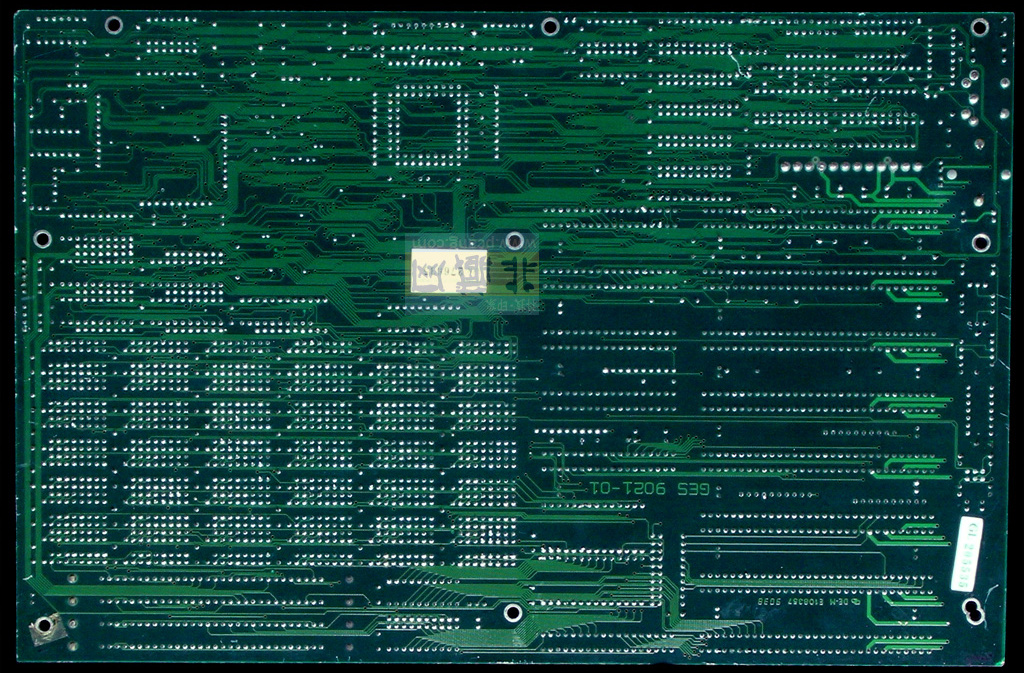Click the bottom-center mounting hole
The image size is (1024, 673).
click(x=512, y=612)
